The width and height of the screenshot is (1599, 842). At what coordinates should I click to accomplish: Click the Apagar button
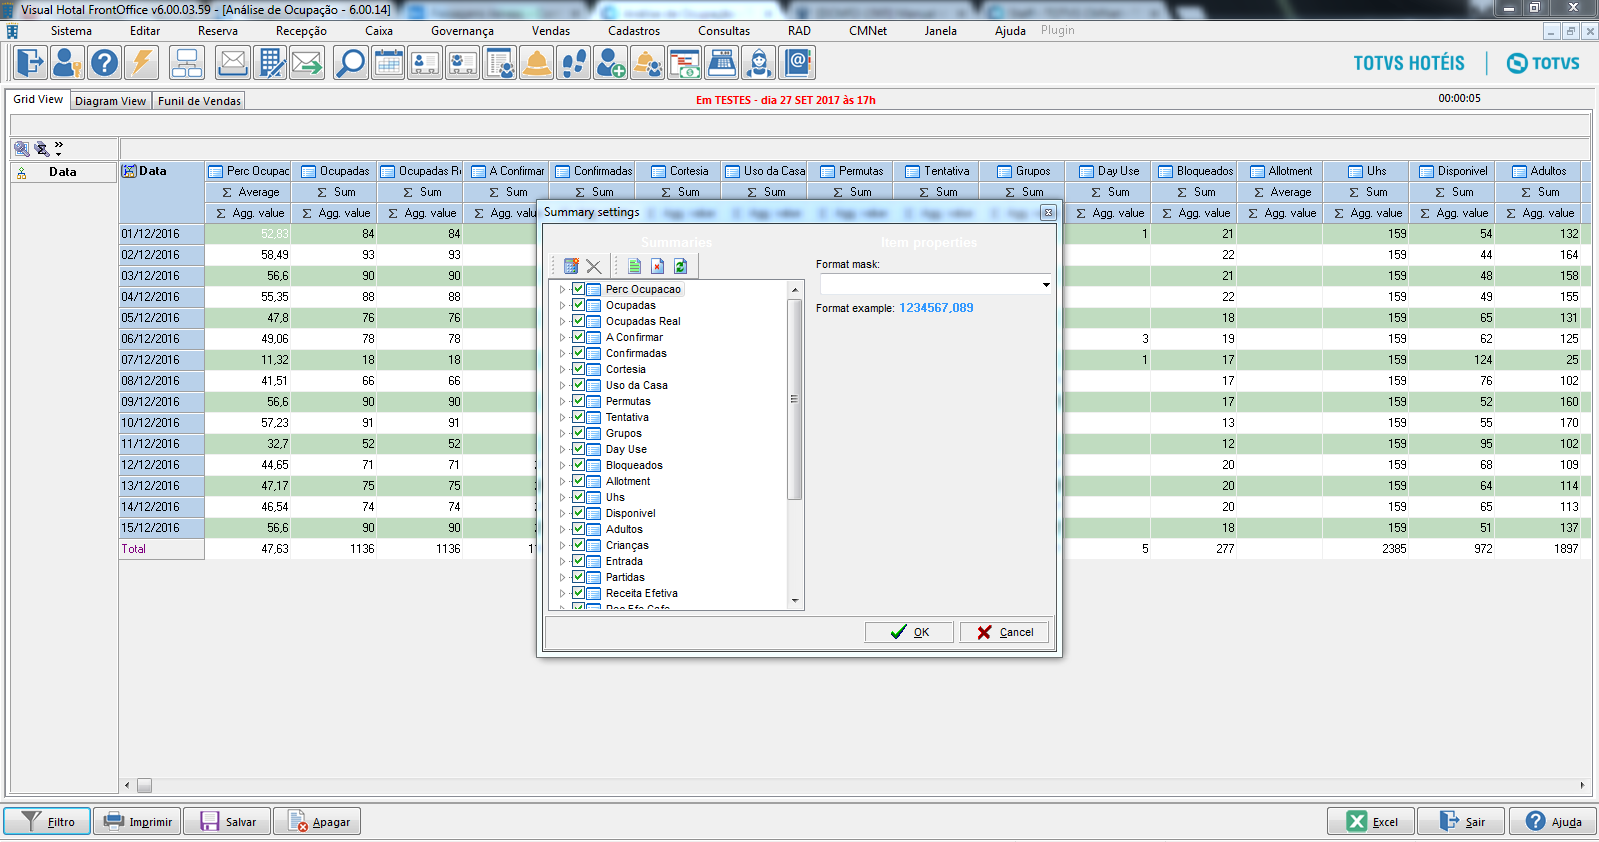[x=318, y=822]
